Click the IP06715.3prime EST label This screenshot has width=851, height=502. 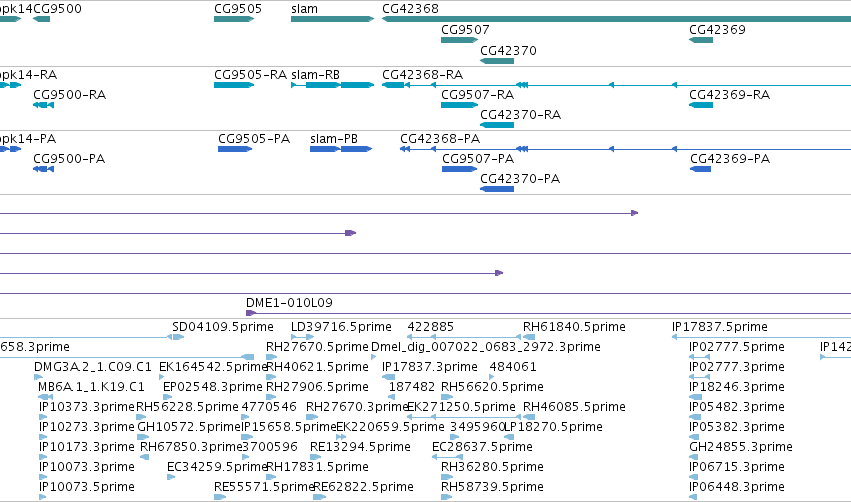click(x=736, y=467)
